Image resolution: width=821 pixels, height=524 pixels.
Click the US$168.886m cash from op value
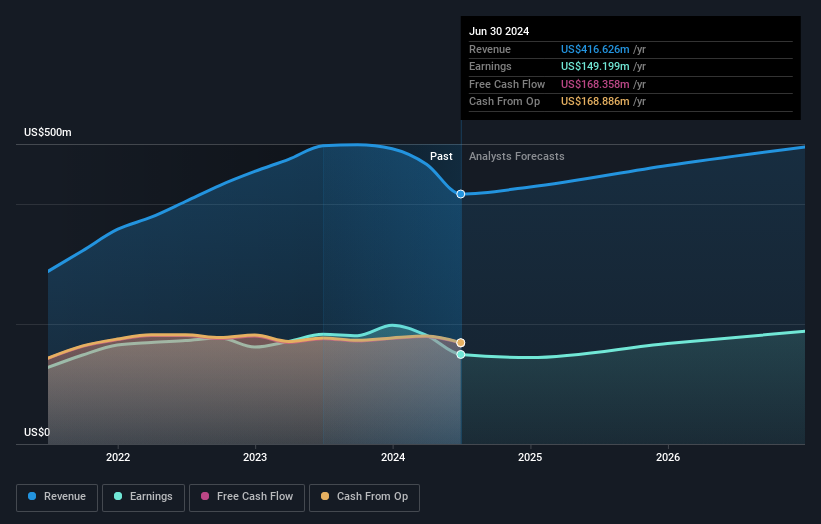pyautogui.click(x=595, y=102)
